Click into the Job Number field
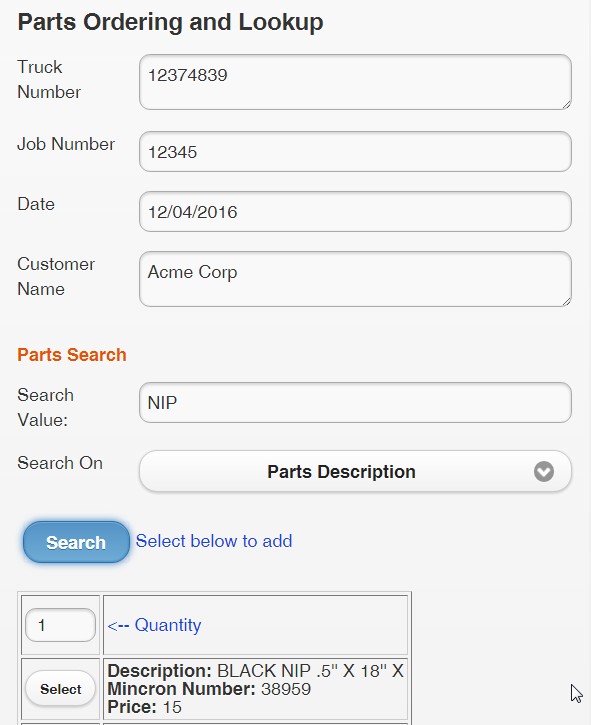The height and width of the screenshot is (725, 591). coord(355,152)
